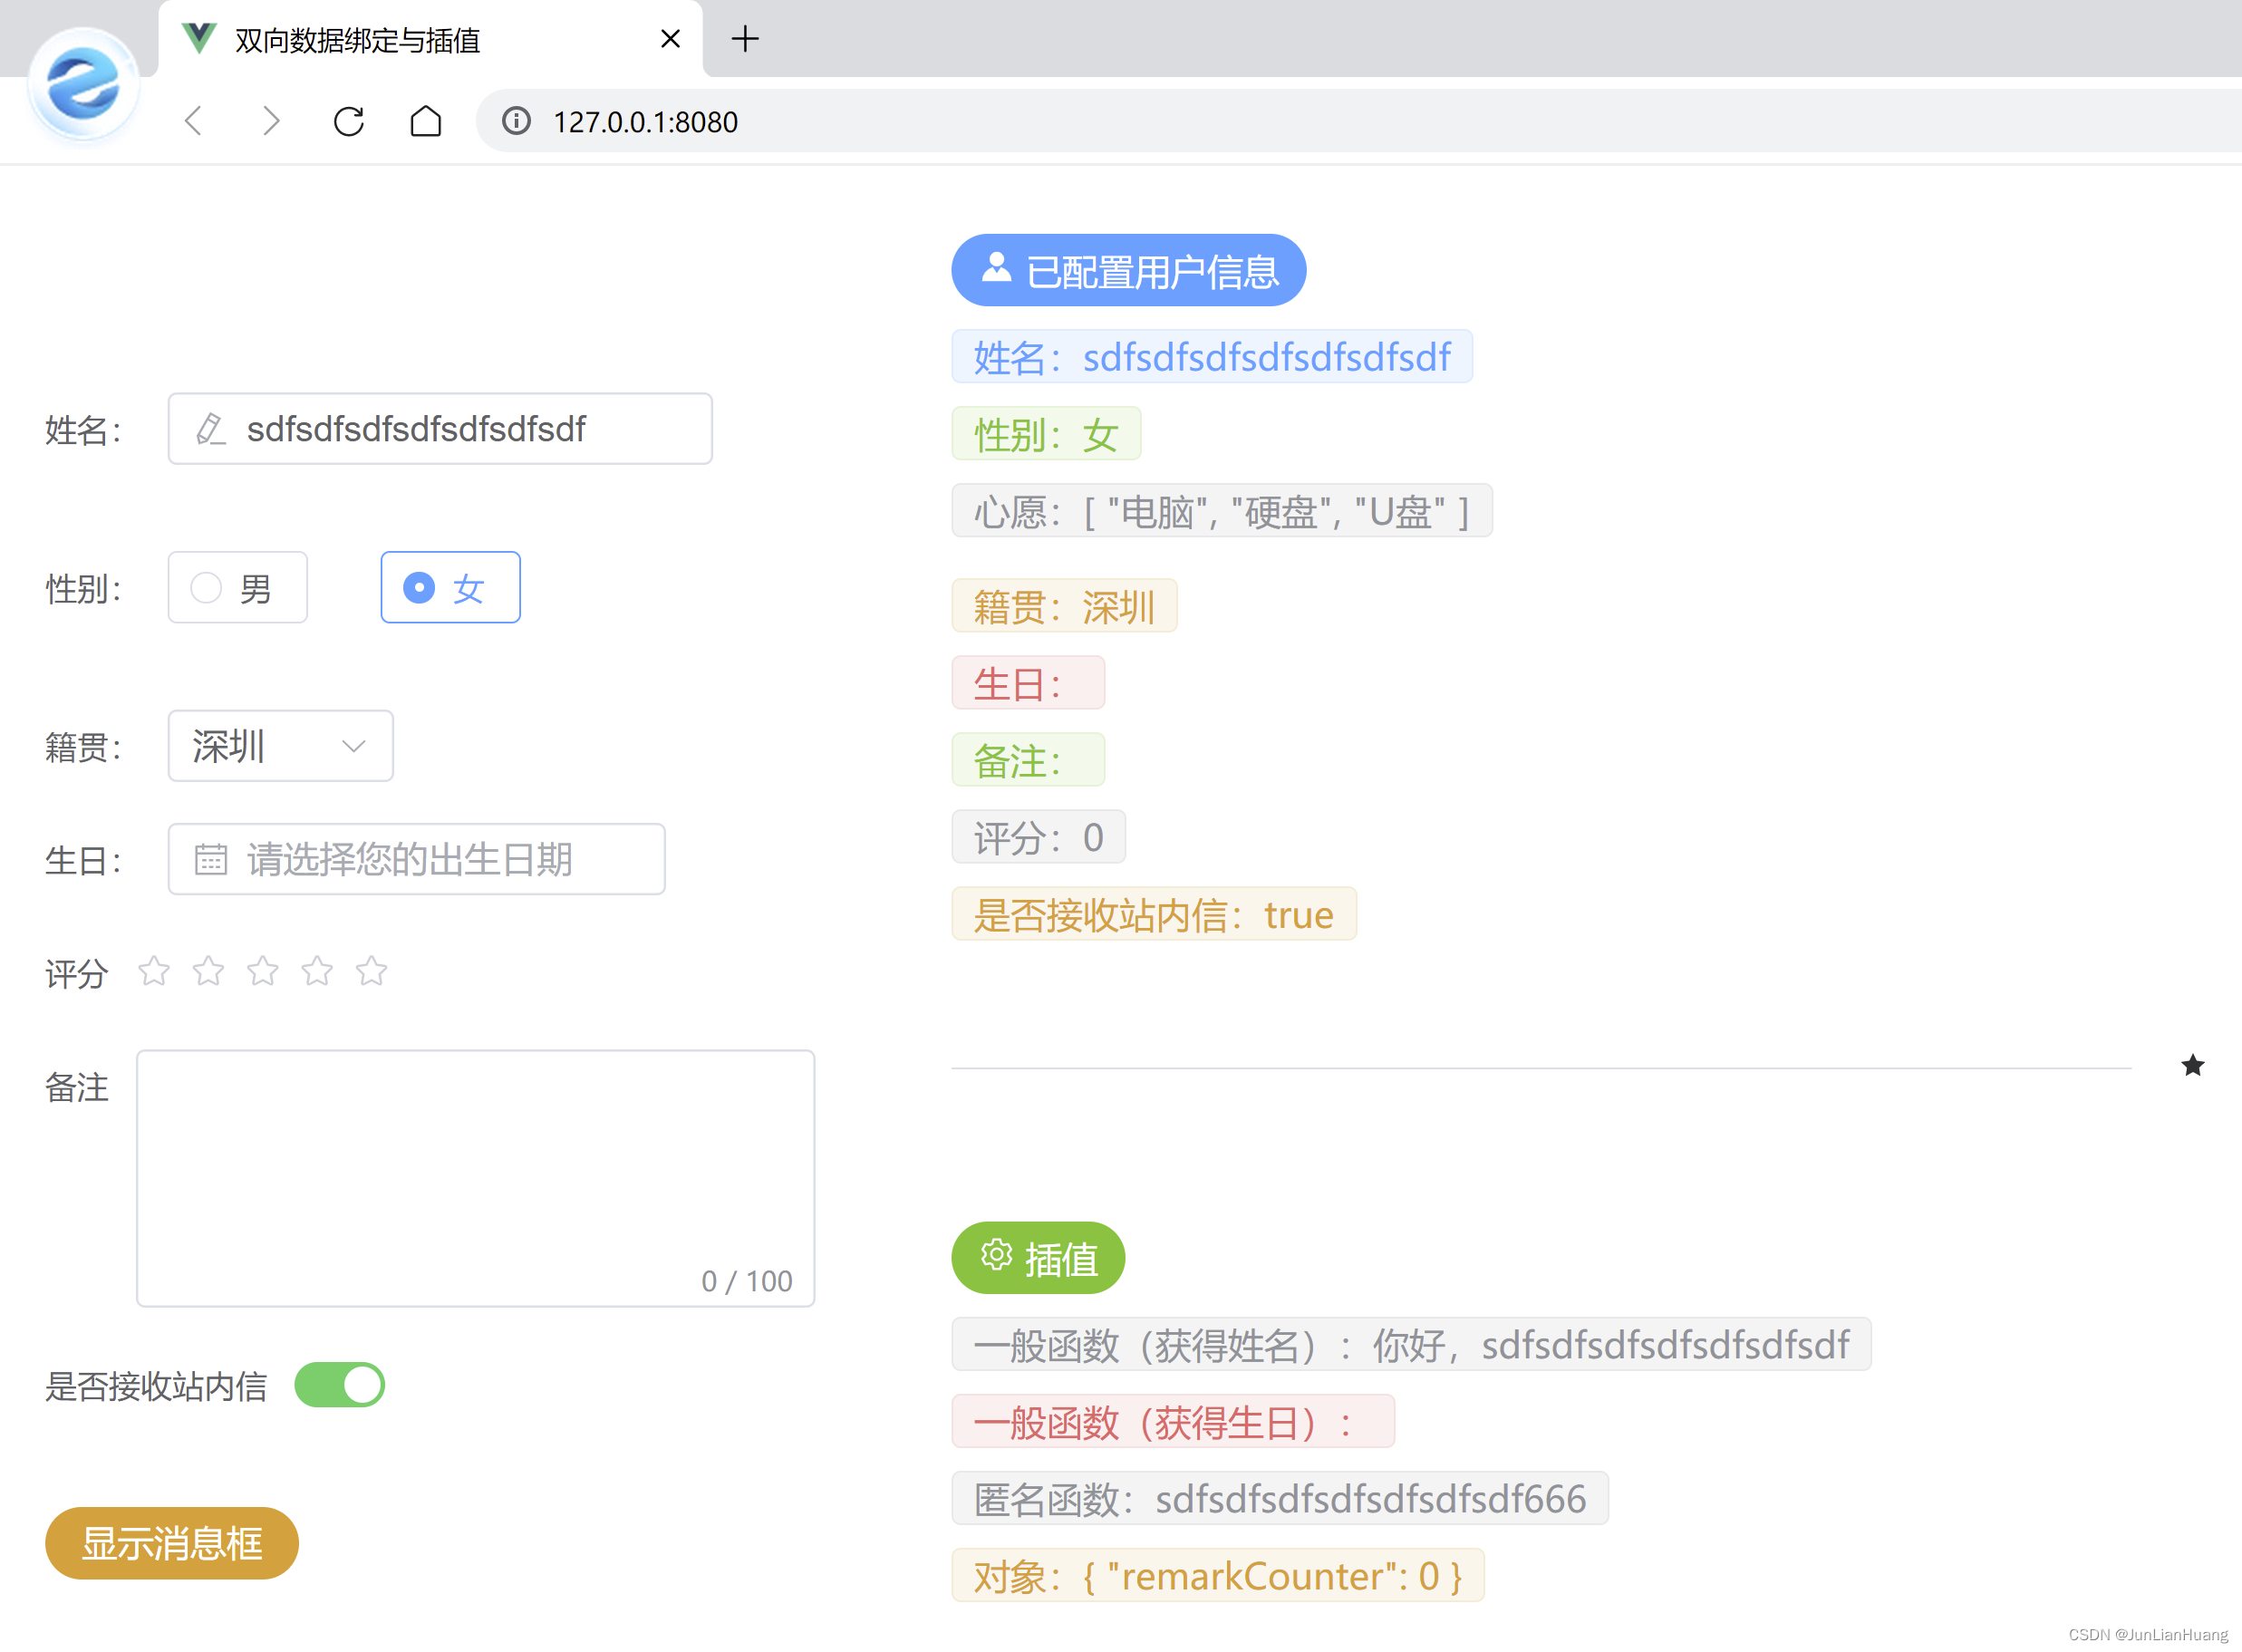Open the 生日 date picker field
This screenshot has width=2242, height=1652.
coord(416,859)
